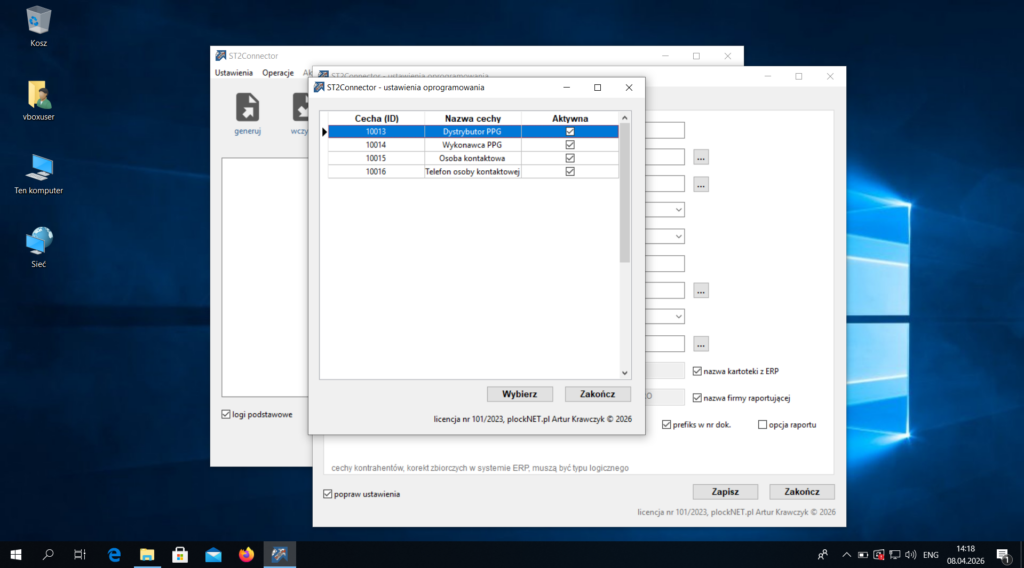This screenshot has height=568, width=1024.
Task: Open the Operacje menu
Action: 277,73
